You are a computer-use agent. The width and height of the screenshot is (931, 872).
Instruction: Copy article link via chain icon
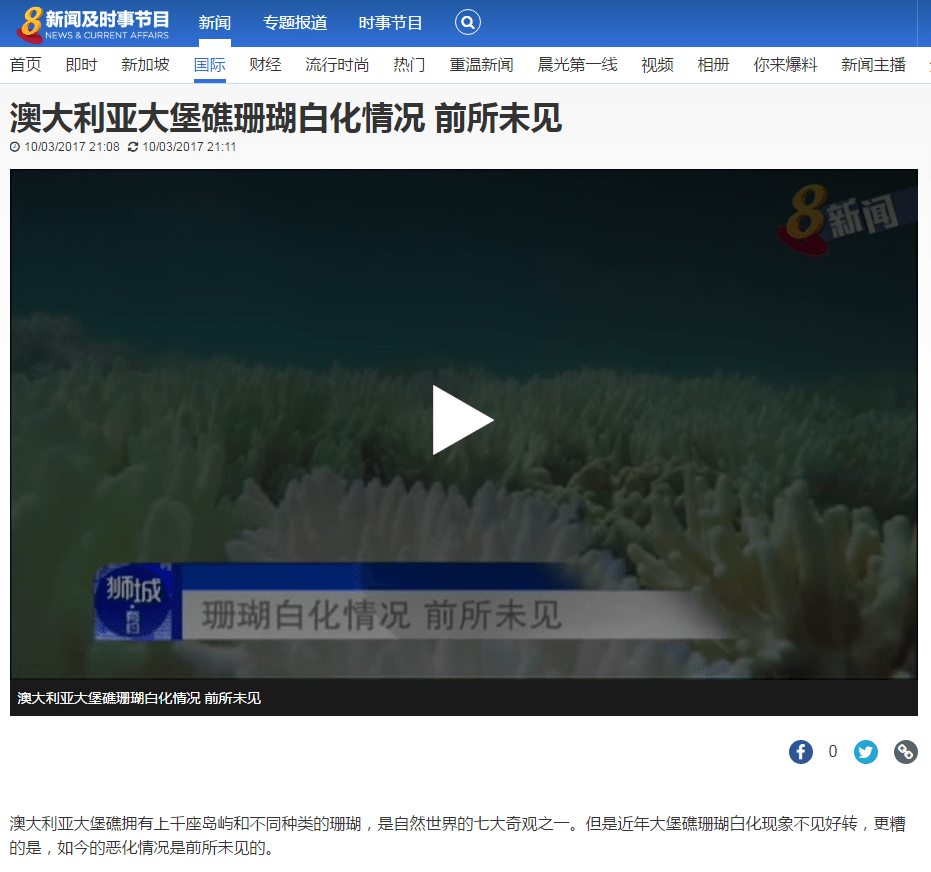pos(906,752)
